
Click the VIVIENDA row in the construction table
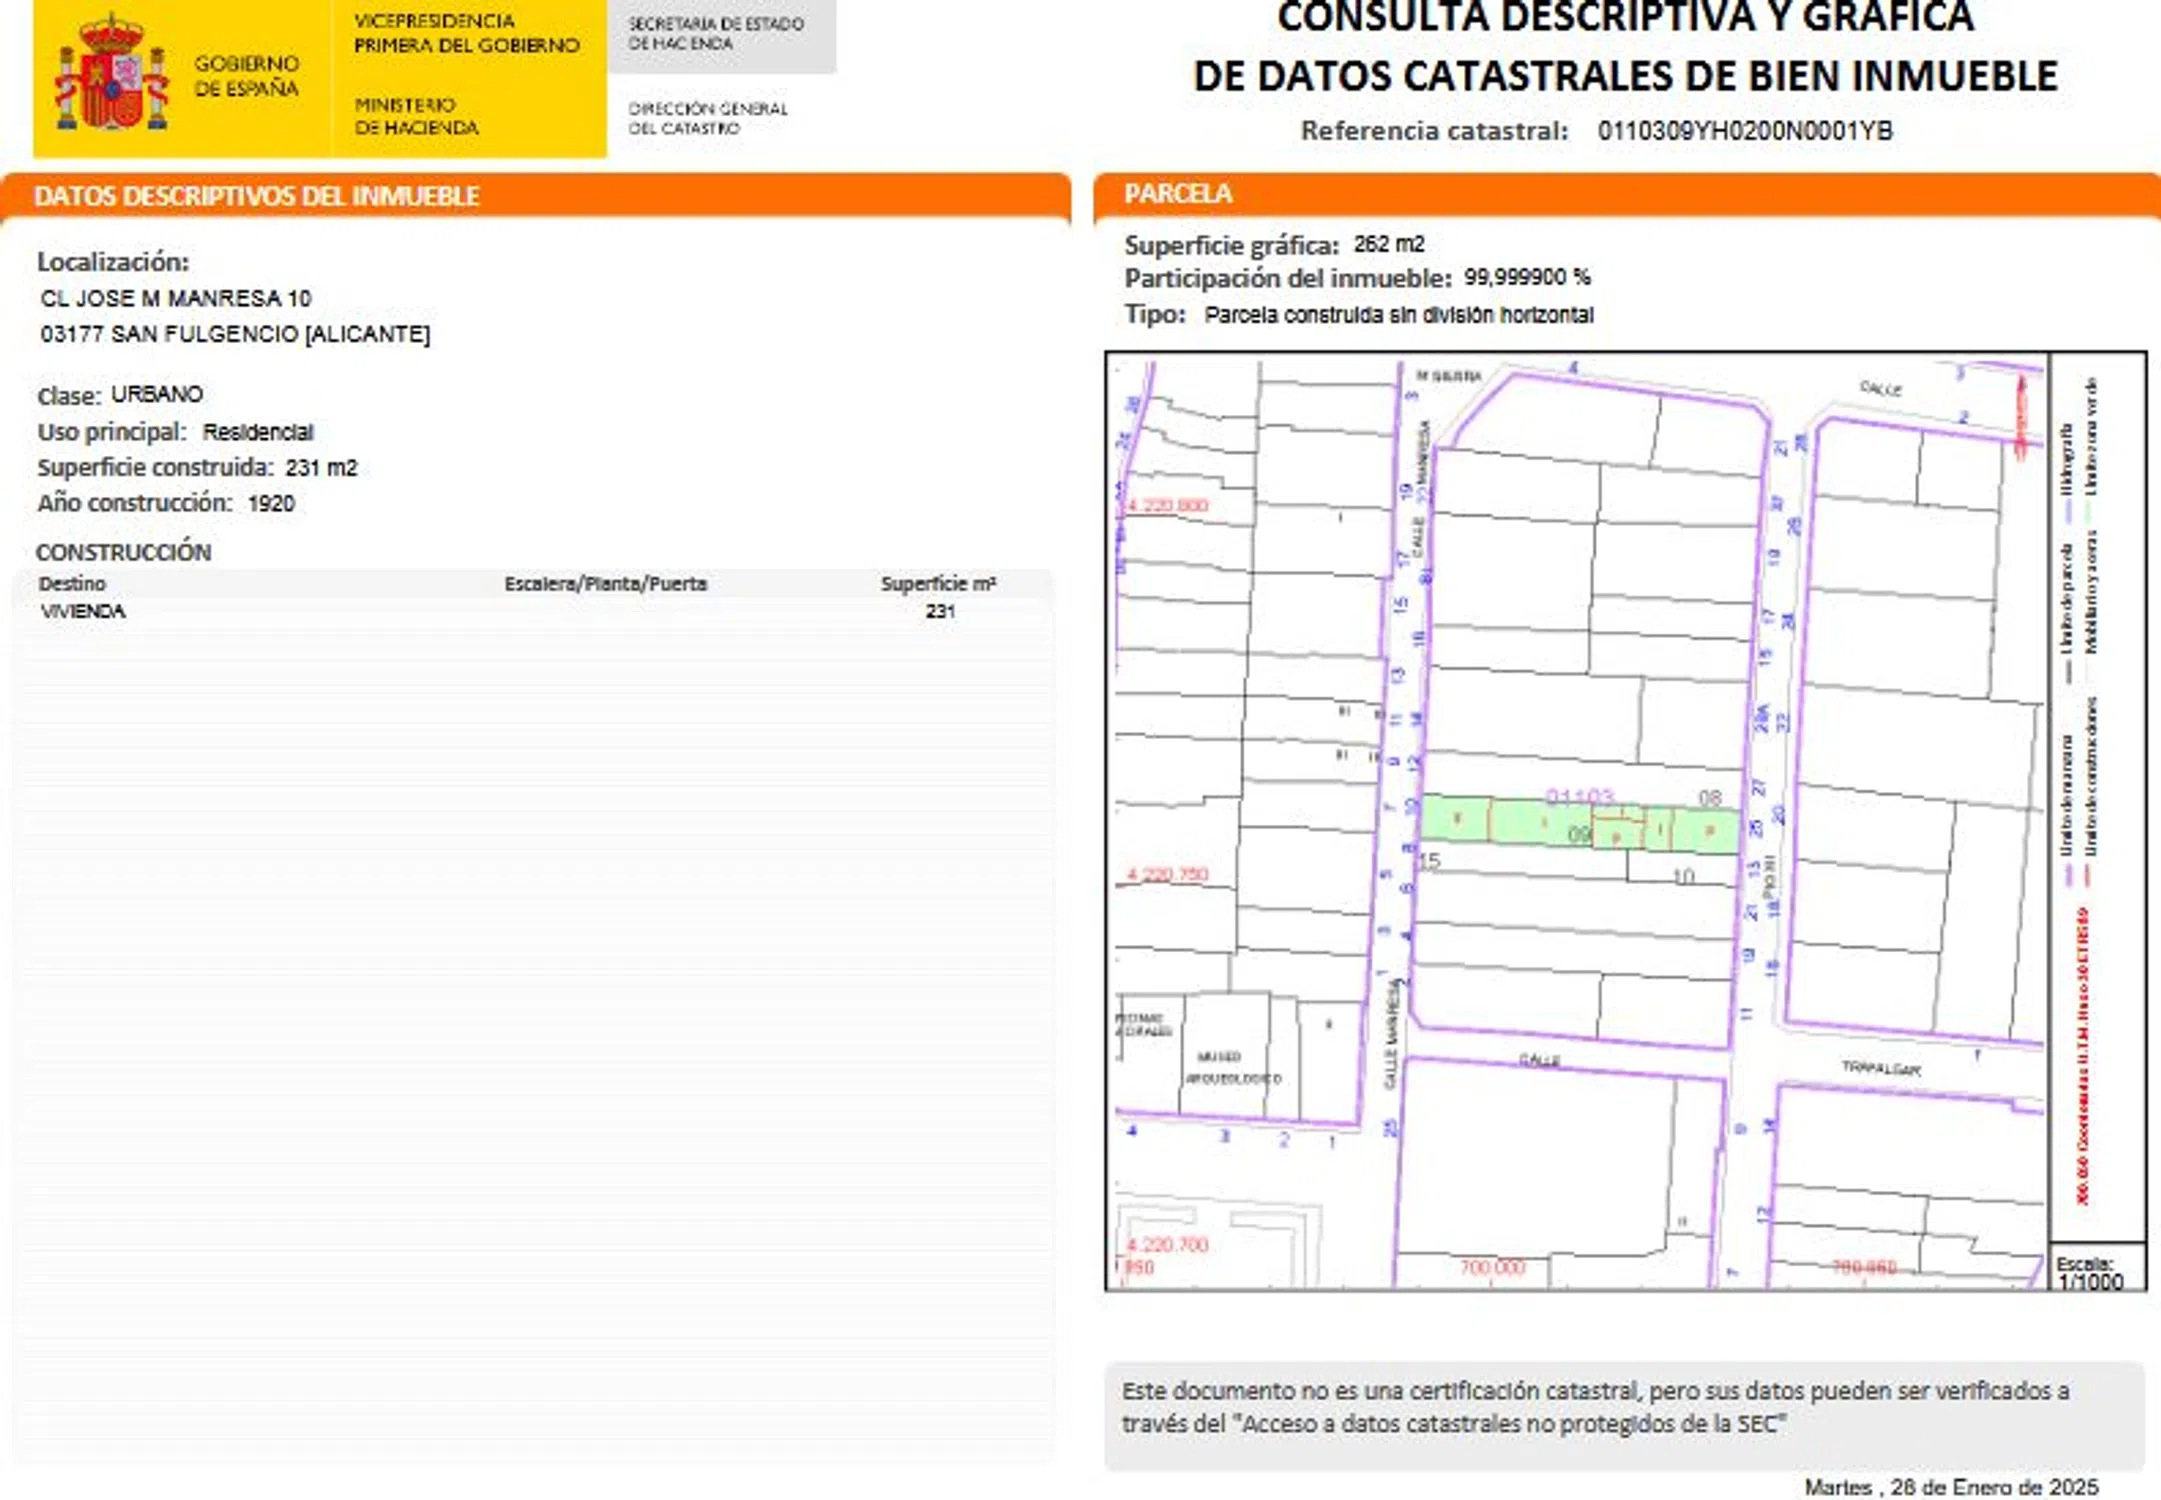pos(83,611)
